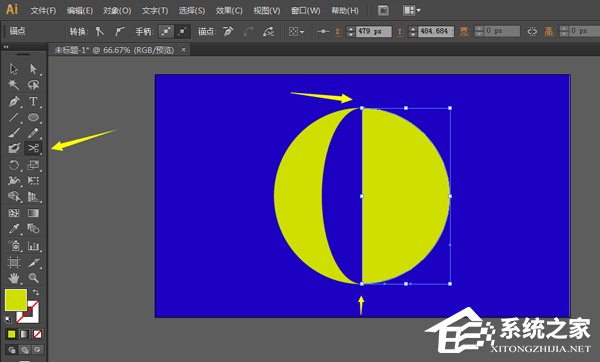The image size is (600, 362).
Task: Click the 宽 width label
Action: click(x=464, y=31)
